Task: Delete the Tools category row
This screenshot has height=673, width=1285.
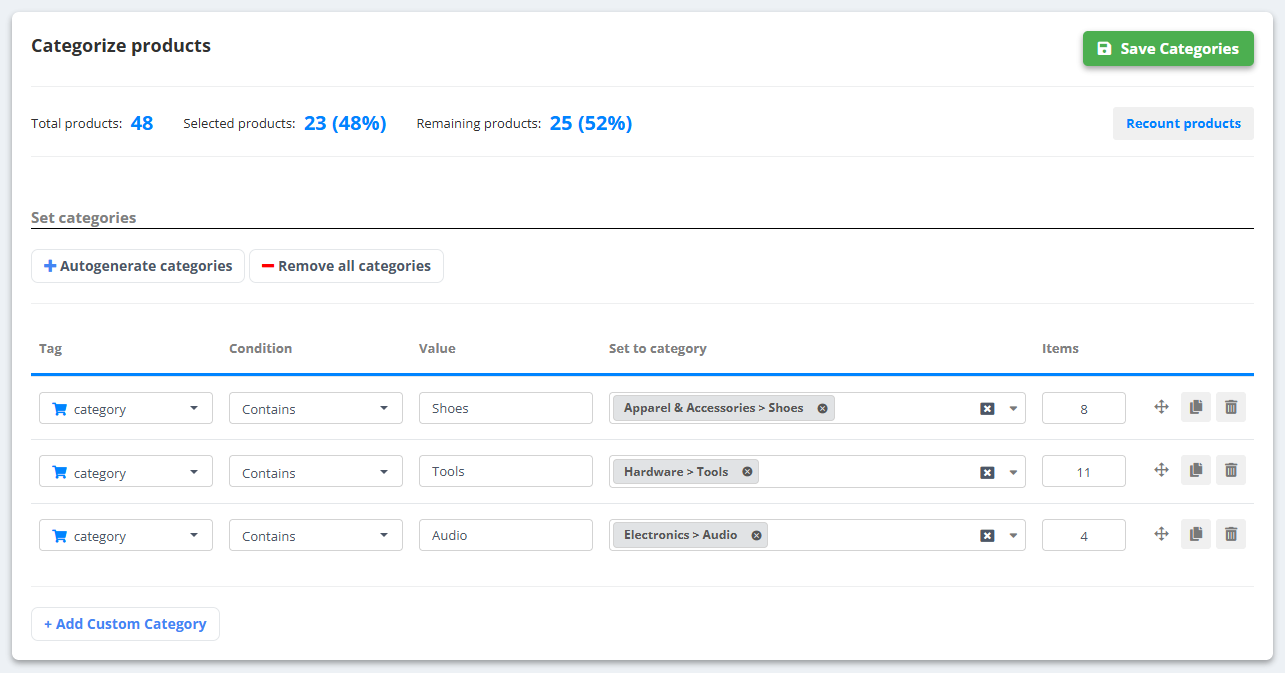Action: point(1231,470)
